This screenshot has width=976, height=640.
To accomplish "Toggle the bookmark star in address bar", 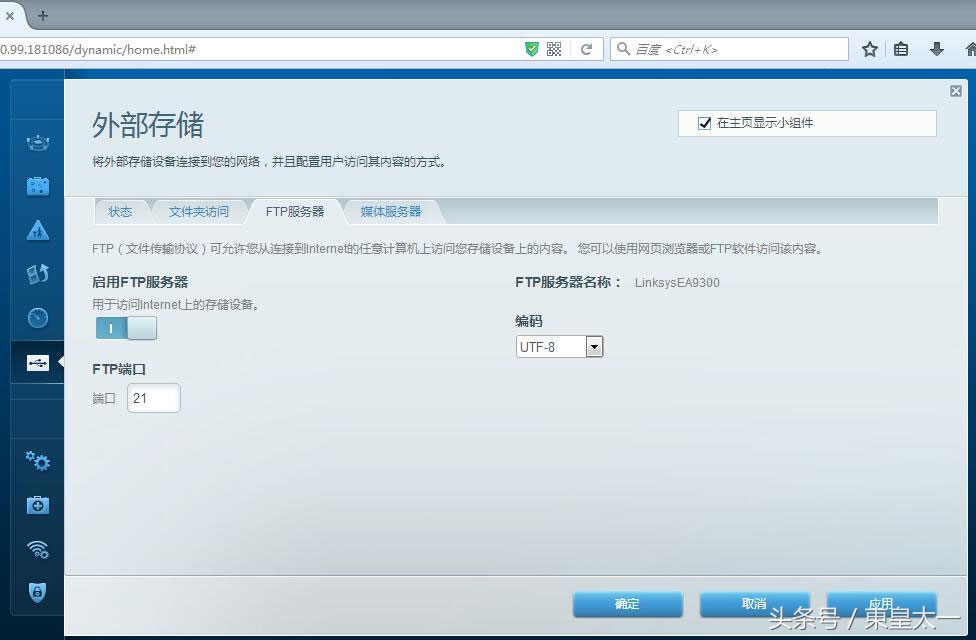I will coord(869,48).
